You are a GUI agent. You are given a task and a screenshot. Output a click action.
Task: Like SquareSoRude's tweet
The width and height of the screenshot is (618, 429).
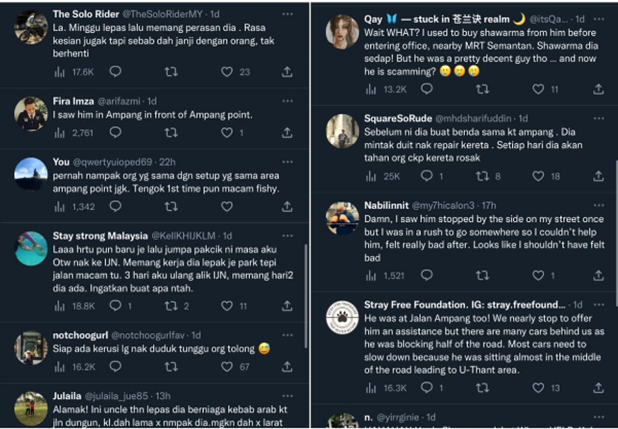point(539,176)
